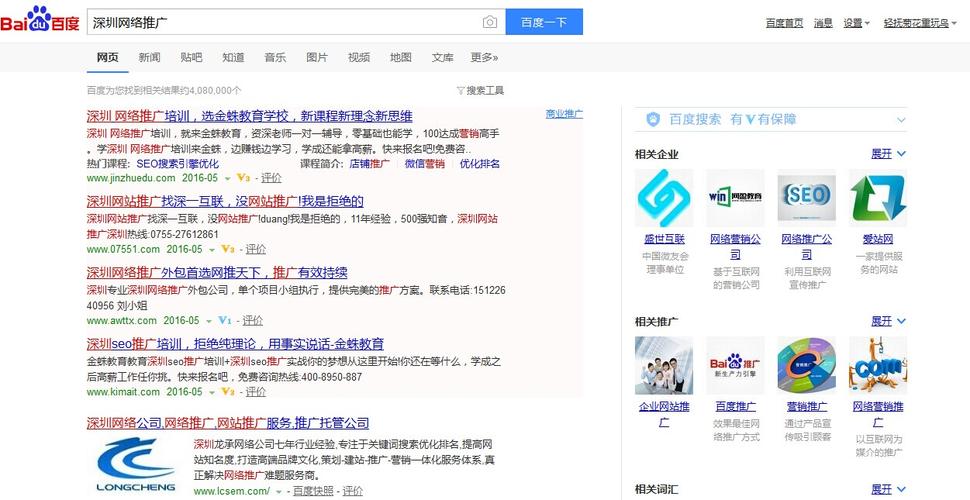Image resolution: width=970 pixels, height=500 pixels.
Task: Switch to the 新闻 tab
Action: point(149,58)
